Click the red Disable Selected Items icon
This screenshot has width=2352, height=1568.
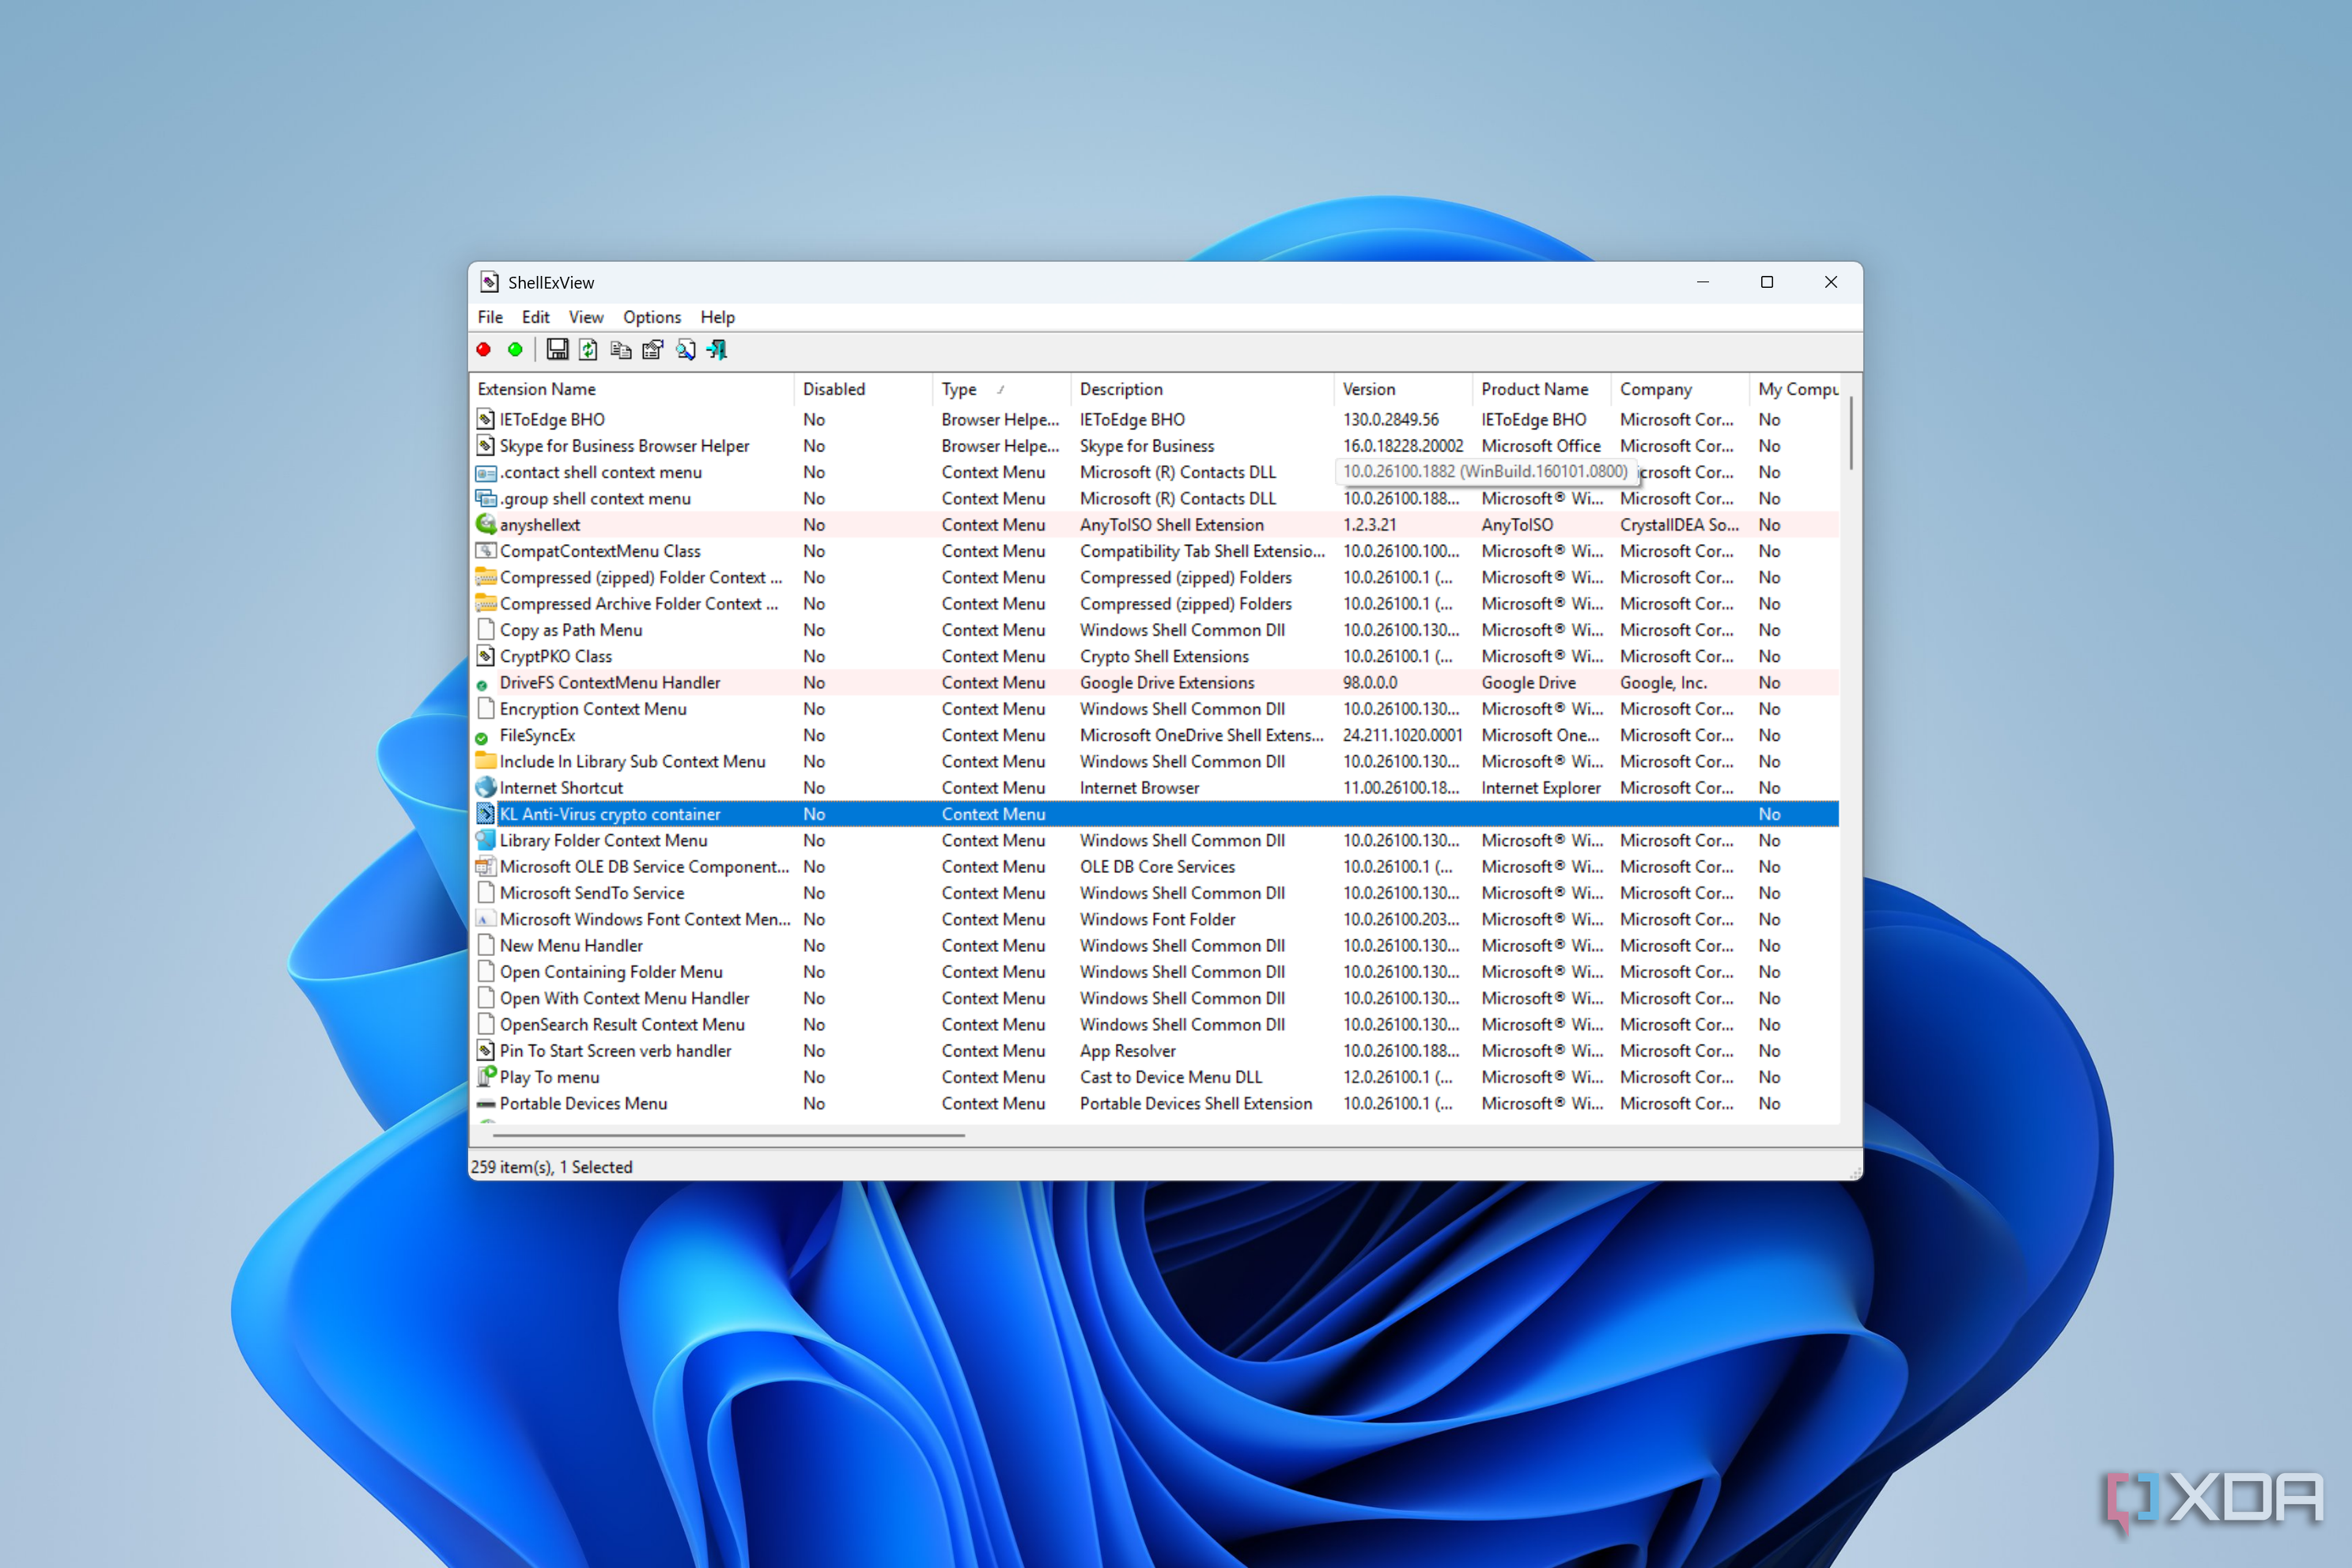coord(484,350)
